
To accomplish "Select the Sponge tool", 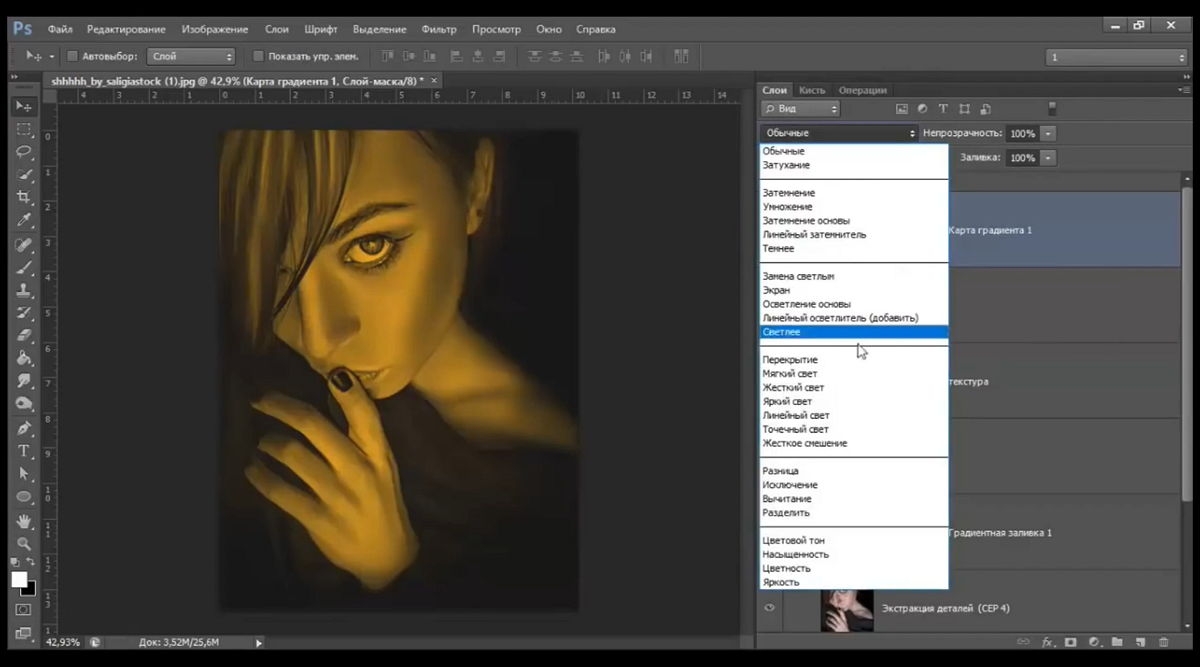I will coord(24,406).
